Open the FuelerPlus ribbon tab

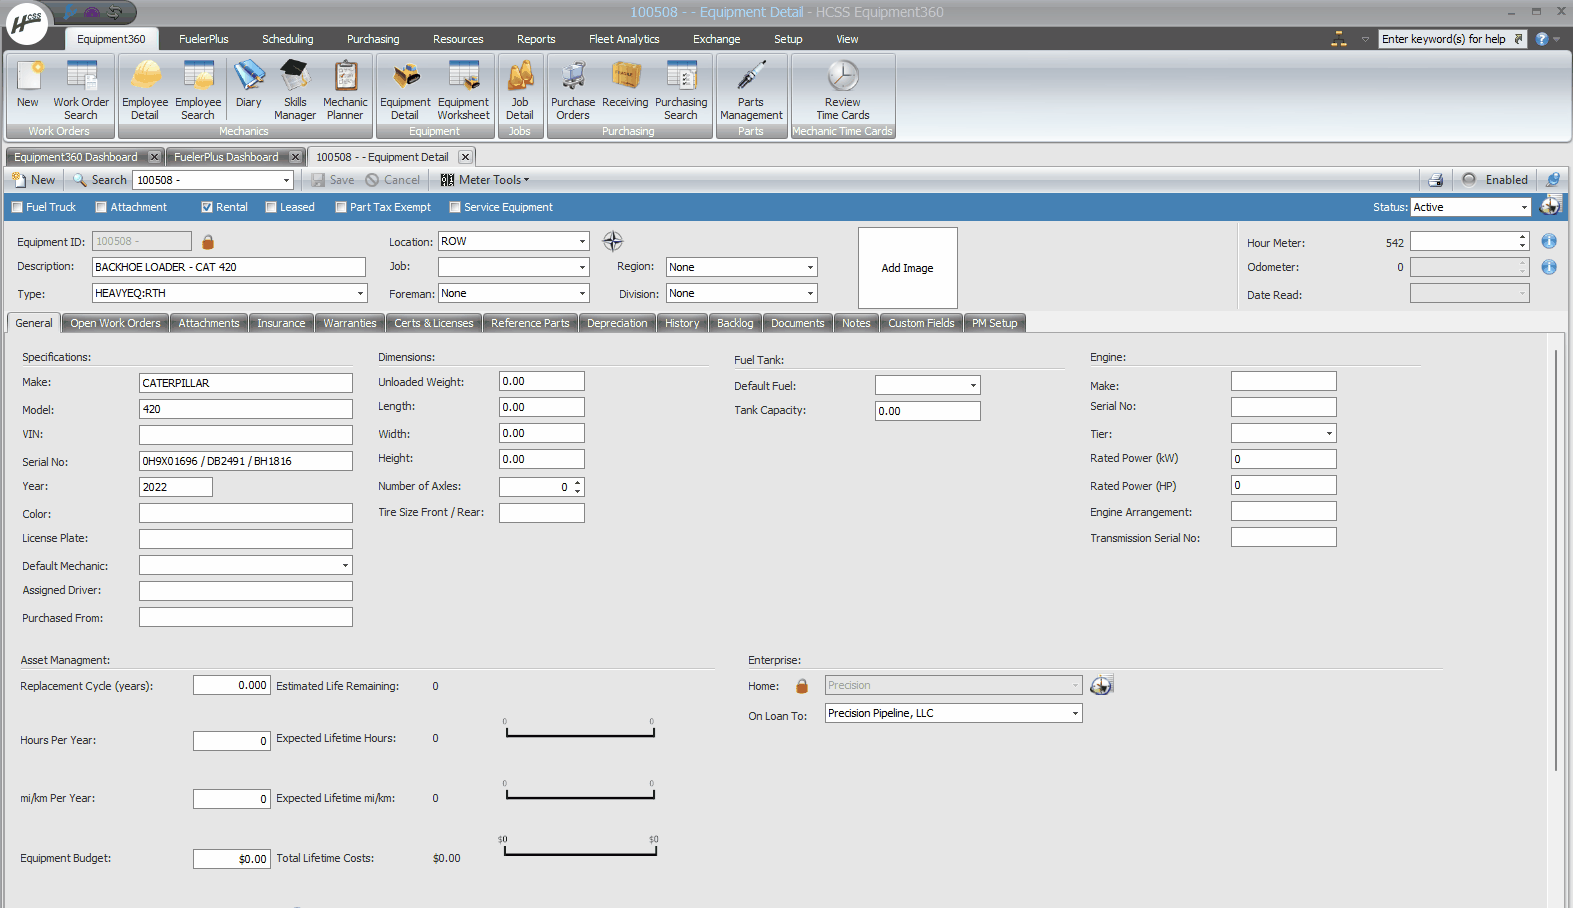coord(204,39)
